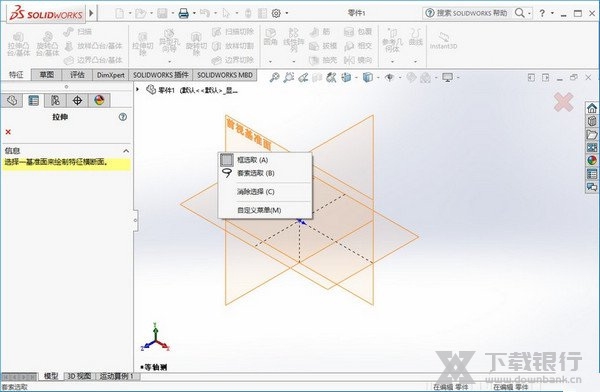The height and width of the screenshot is (392, 600).
Task: Choose the 拔模 draft tool
Action: [323, 46]
